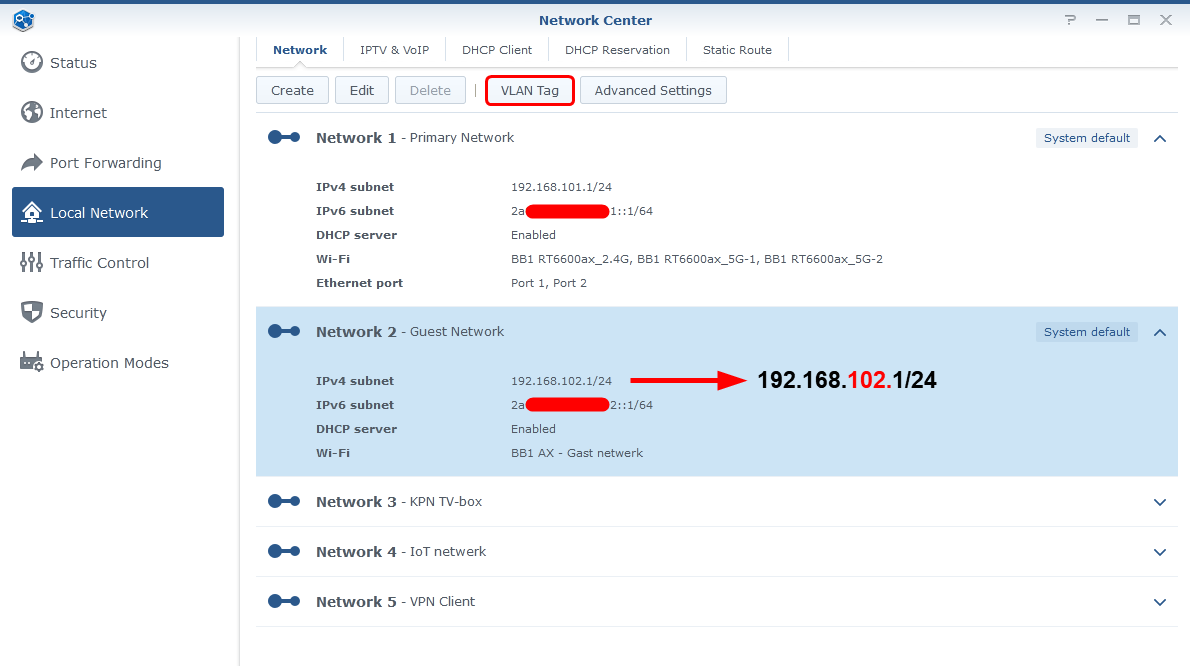Collapse Network 2 Guest Network section

(1160, 333)
